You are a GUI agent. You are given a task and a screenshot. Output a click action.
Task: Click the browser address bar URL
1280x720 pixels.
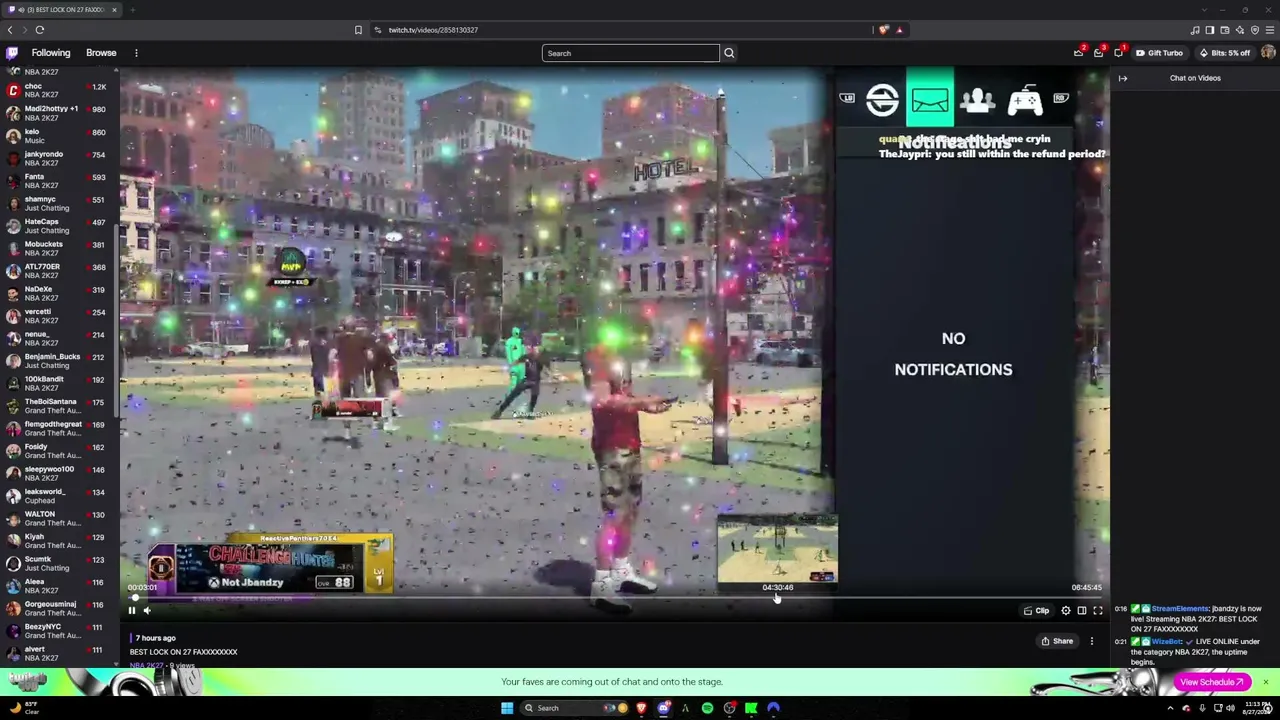[433, 30]
